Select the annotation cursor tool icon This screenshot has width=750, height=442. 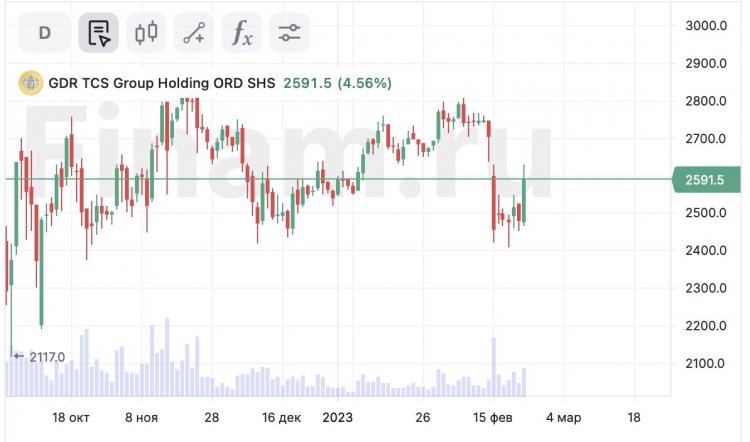point(99,33)
